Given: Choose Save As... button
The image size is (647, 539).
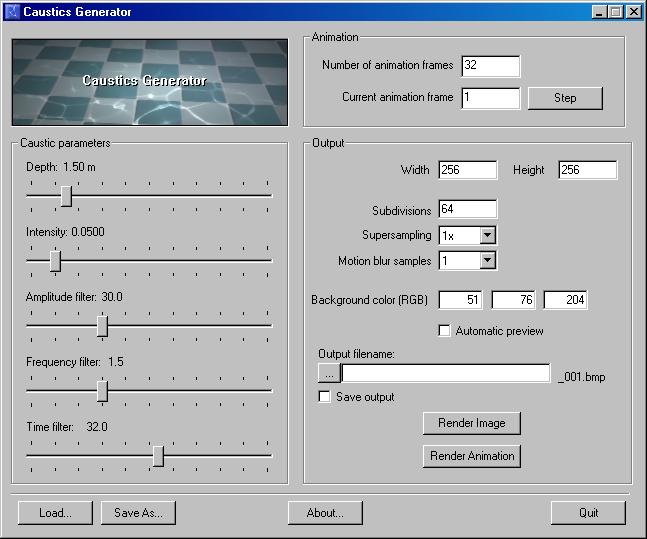Looking at the screenshot, I should pos(138,513).
